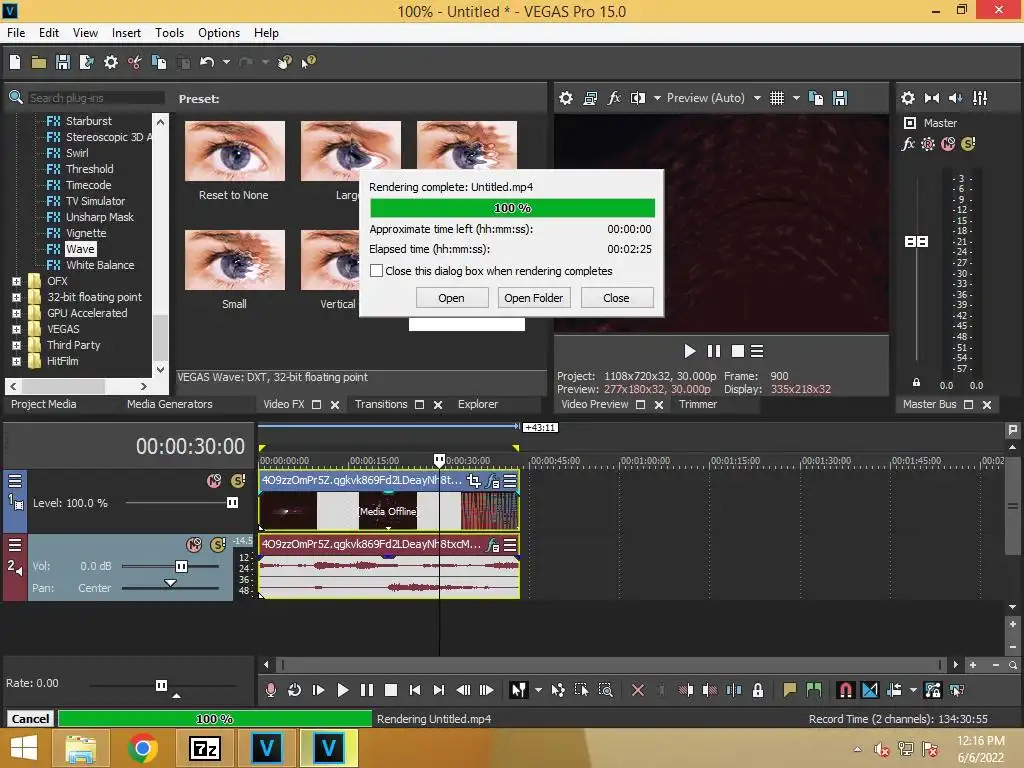Select Vignette effect in plug-in list
Viewport: 1024px width, 768px height.
coord(86,233)
